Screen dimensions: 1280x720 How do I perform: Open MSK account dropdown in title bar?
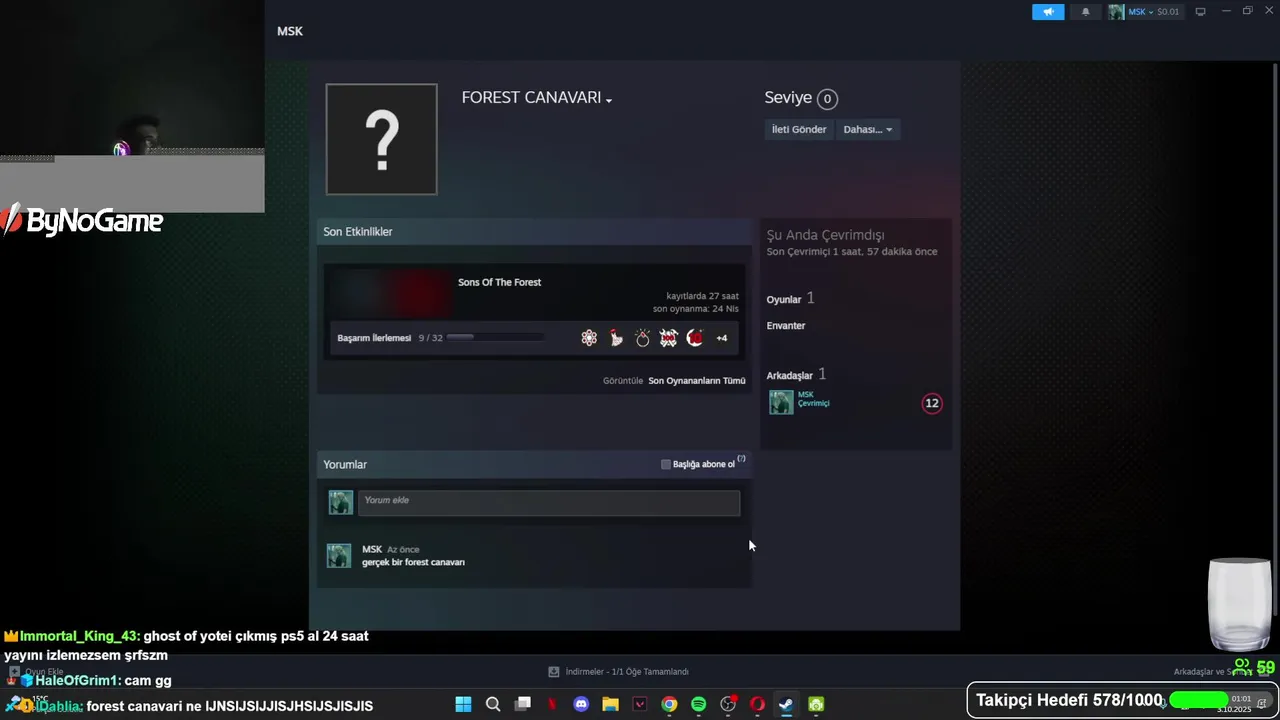[1154, 12]
